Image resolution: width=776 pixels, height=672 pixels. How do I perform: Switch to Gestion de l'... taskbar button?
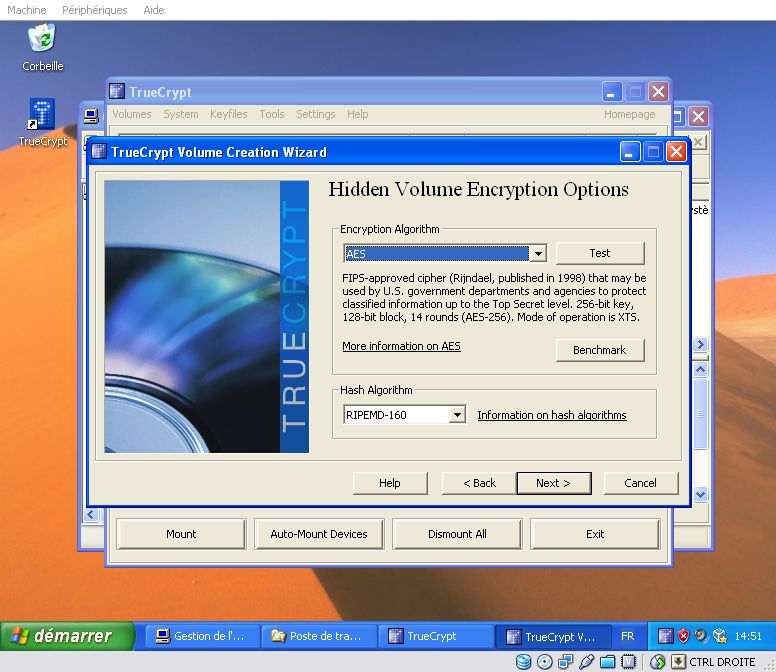click(202, 636)
